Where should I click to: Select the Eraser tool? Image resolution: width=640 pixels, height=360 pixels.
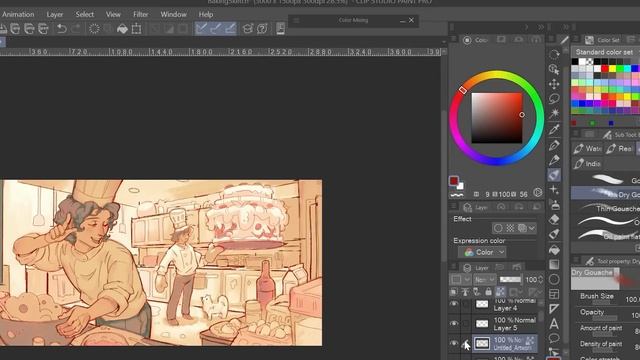[x=554, y=219]
